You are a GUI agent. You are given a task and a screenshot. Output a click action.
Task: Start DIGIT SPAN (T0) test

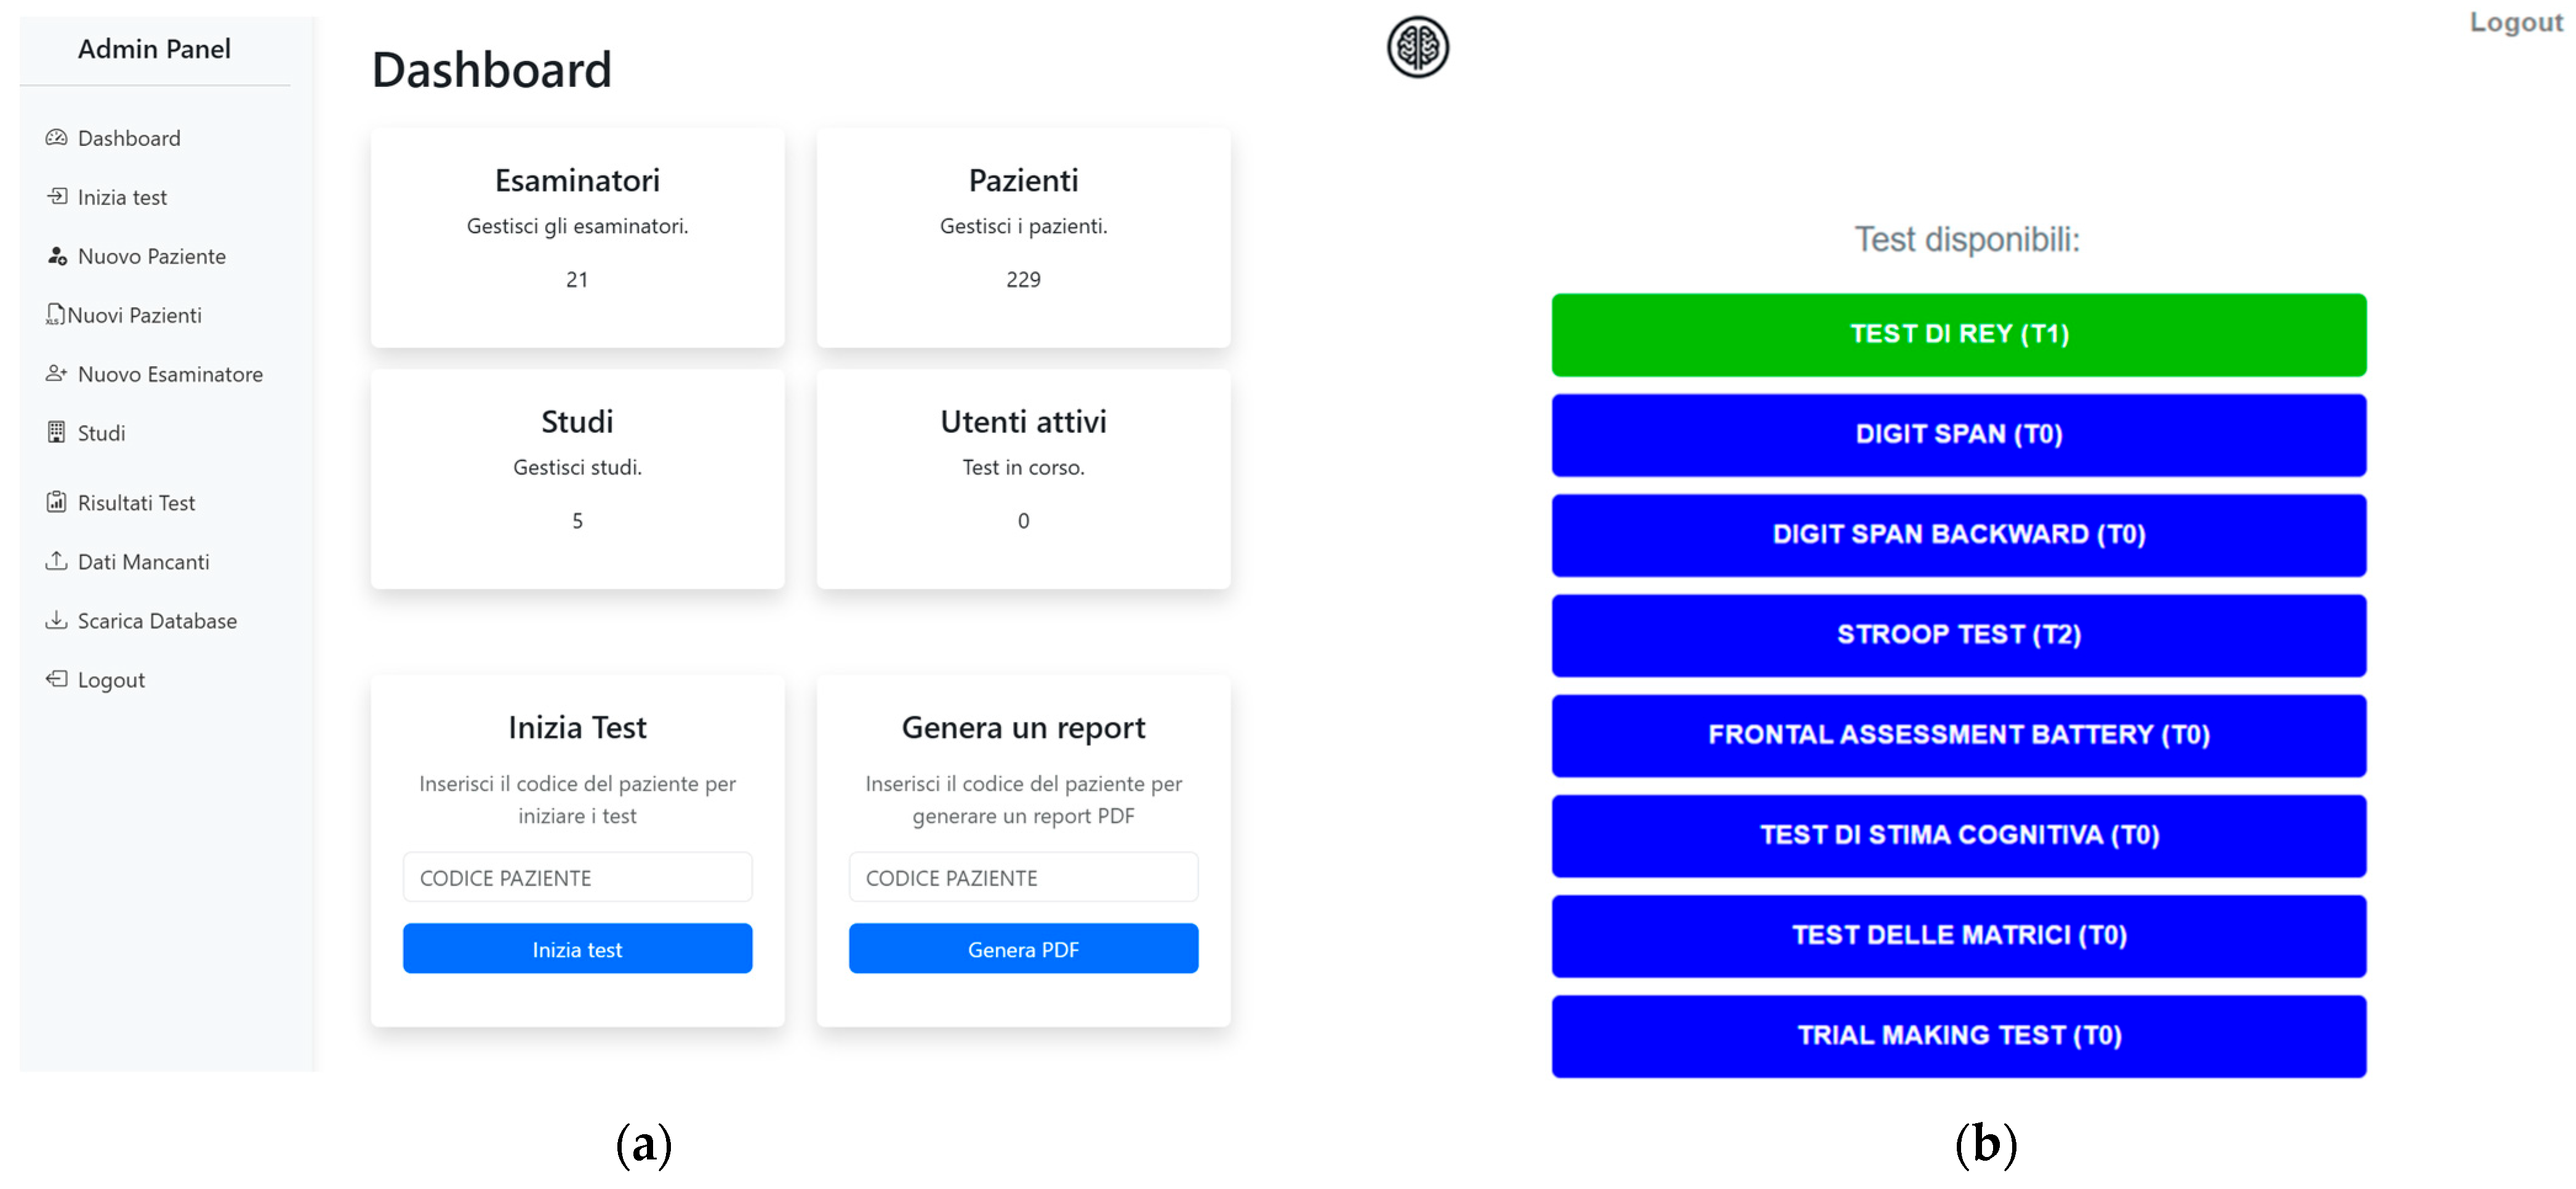(x=1958, y=434)
